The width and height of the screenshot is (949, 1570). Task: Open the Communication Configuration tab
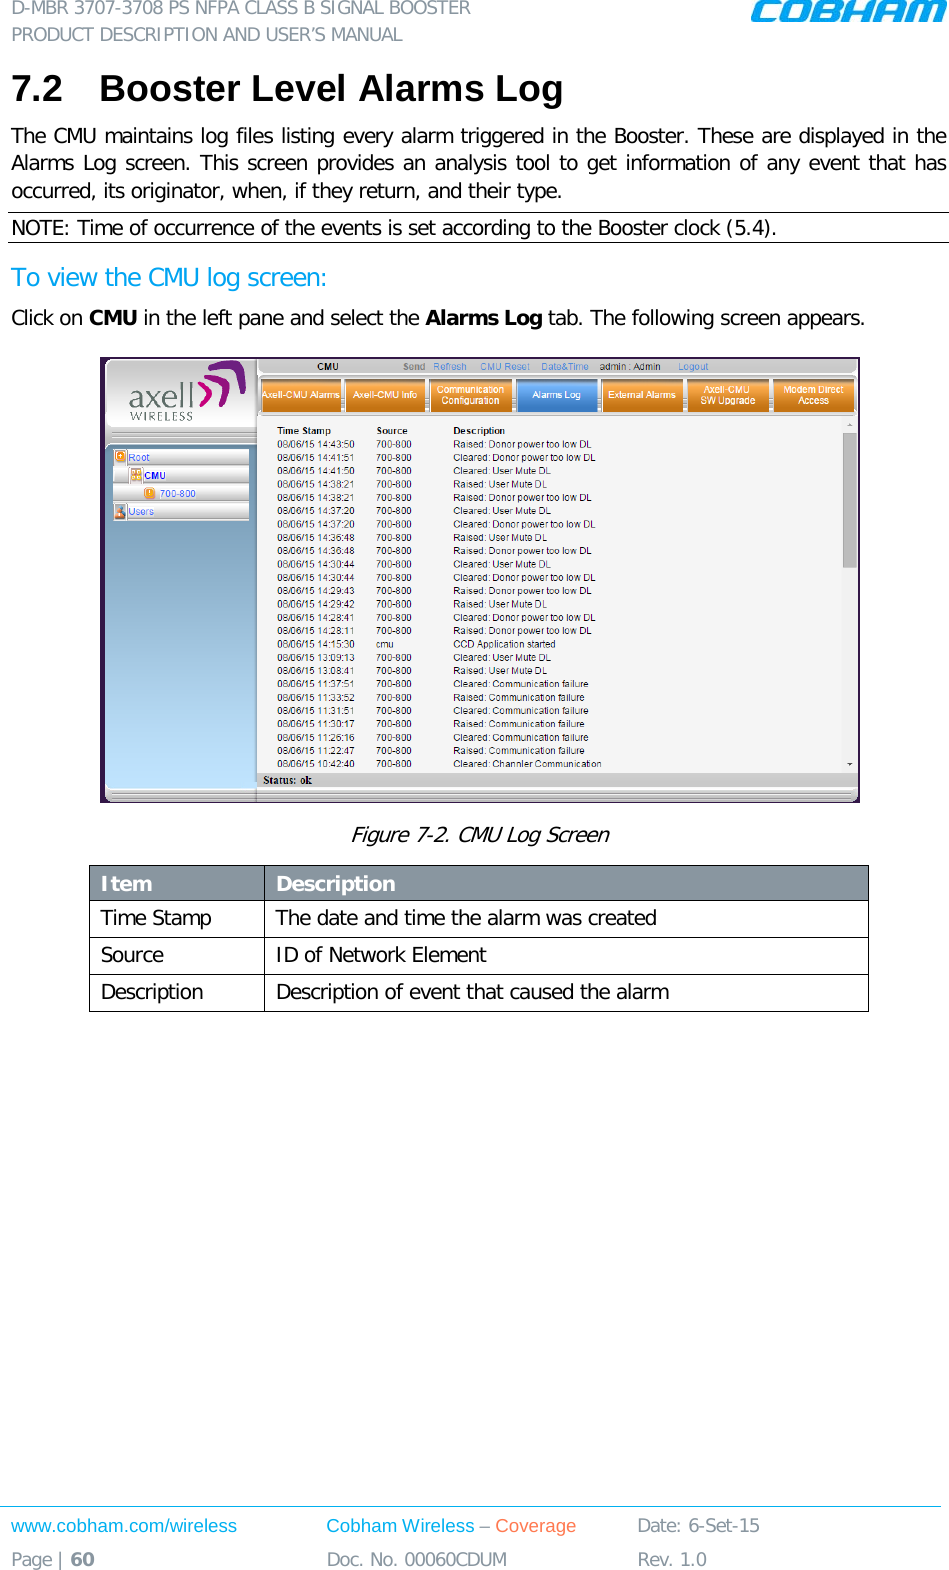coord(470,395)
